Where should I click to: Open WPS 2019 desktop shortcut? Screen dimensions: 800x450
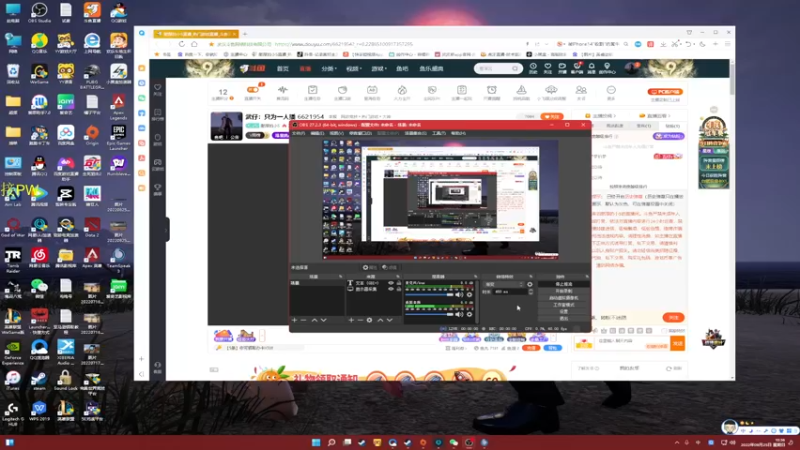coord(39,411)
